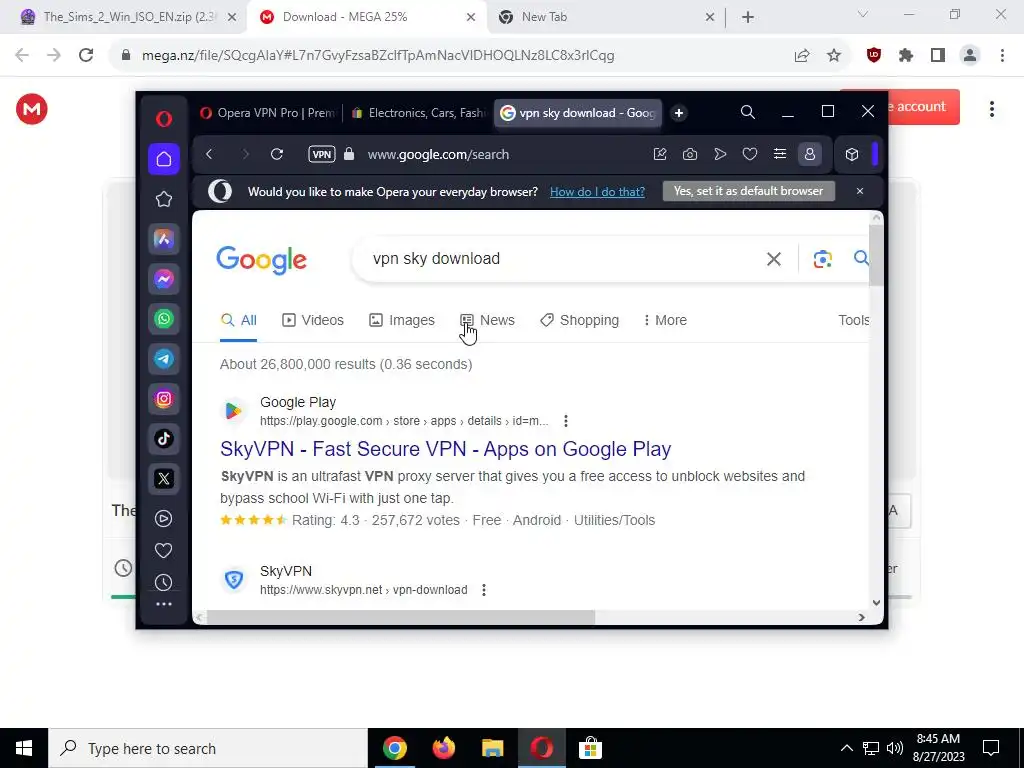Image resolution: width=1024 pixels, height=768 pixels.
Task: Open WhatsApp in Opera sidebar
Action: pos(163,319)
